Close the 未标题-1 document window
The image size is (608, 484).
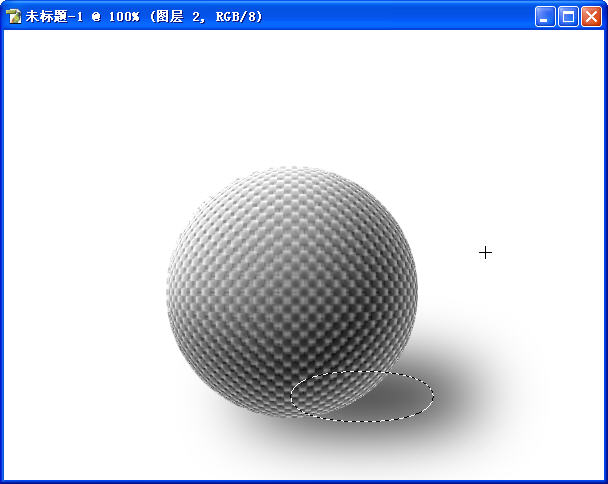[591, 17]
